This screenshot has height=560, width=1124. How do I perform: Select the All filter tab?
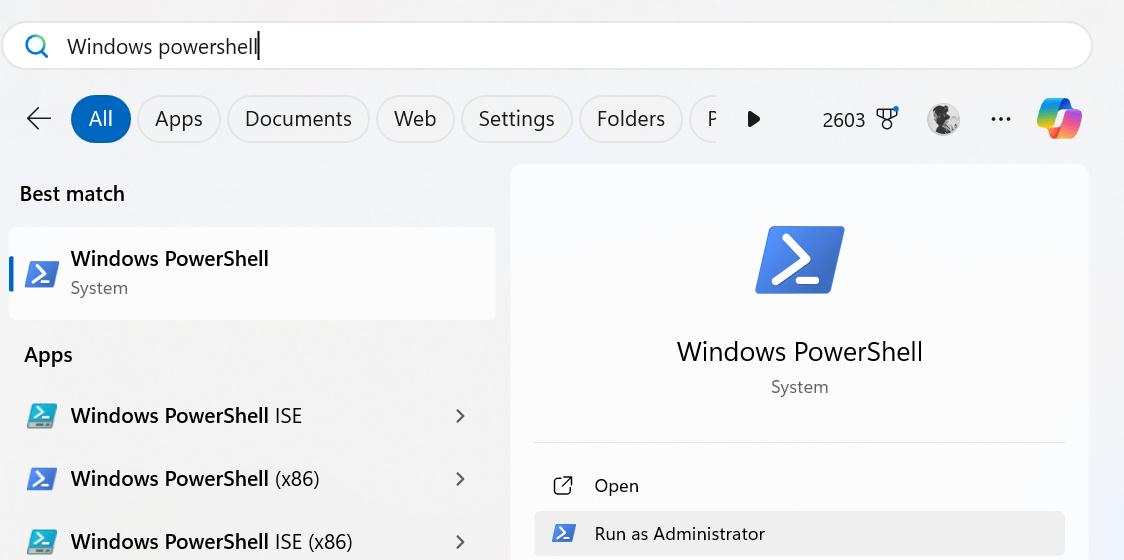point(101,119)
